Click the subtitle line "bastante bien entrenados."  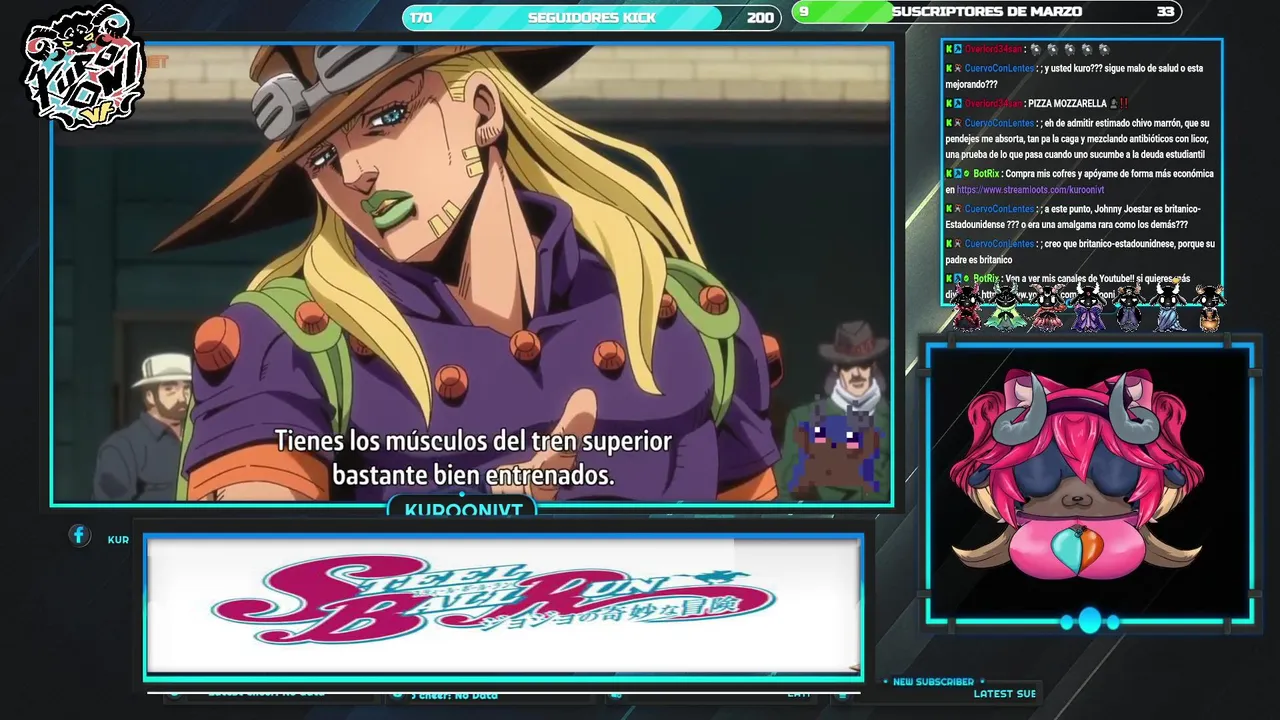[x=473, y=475]
